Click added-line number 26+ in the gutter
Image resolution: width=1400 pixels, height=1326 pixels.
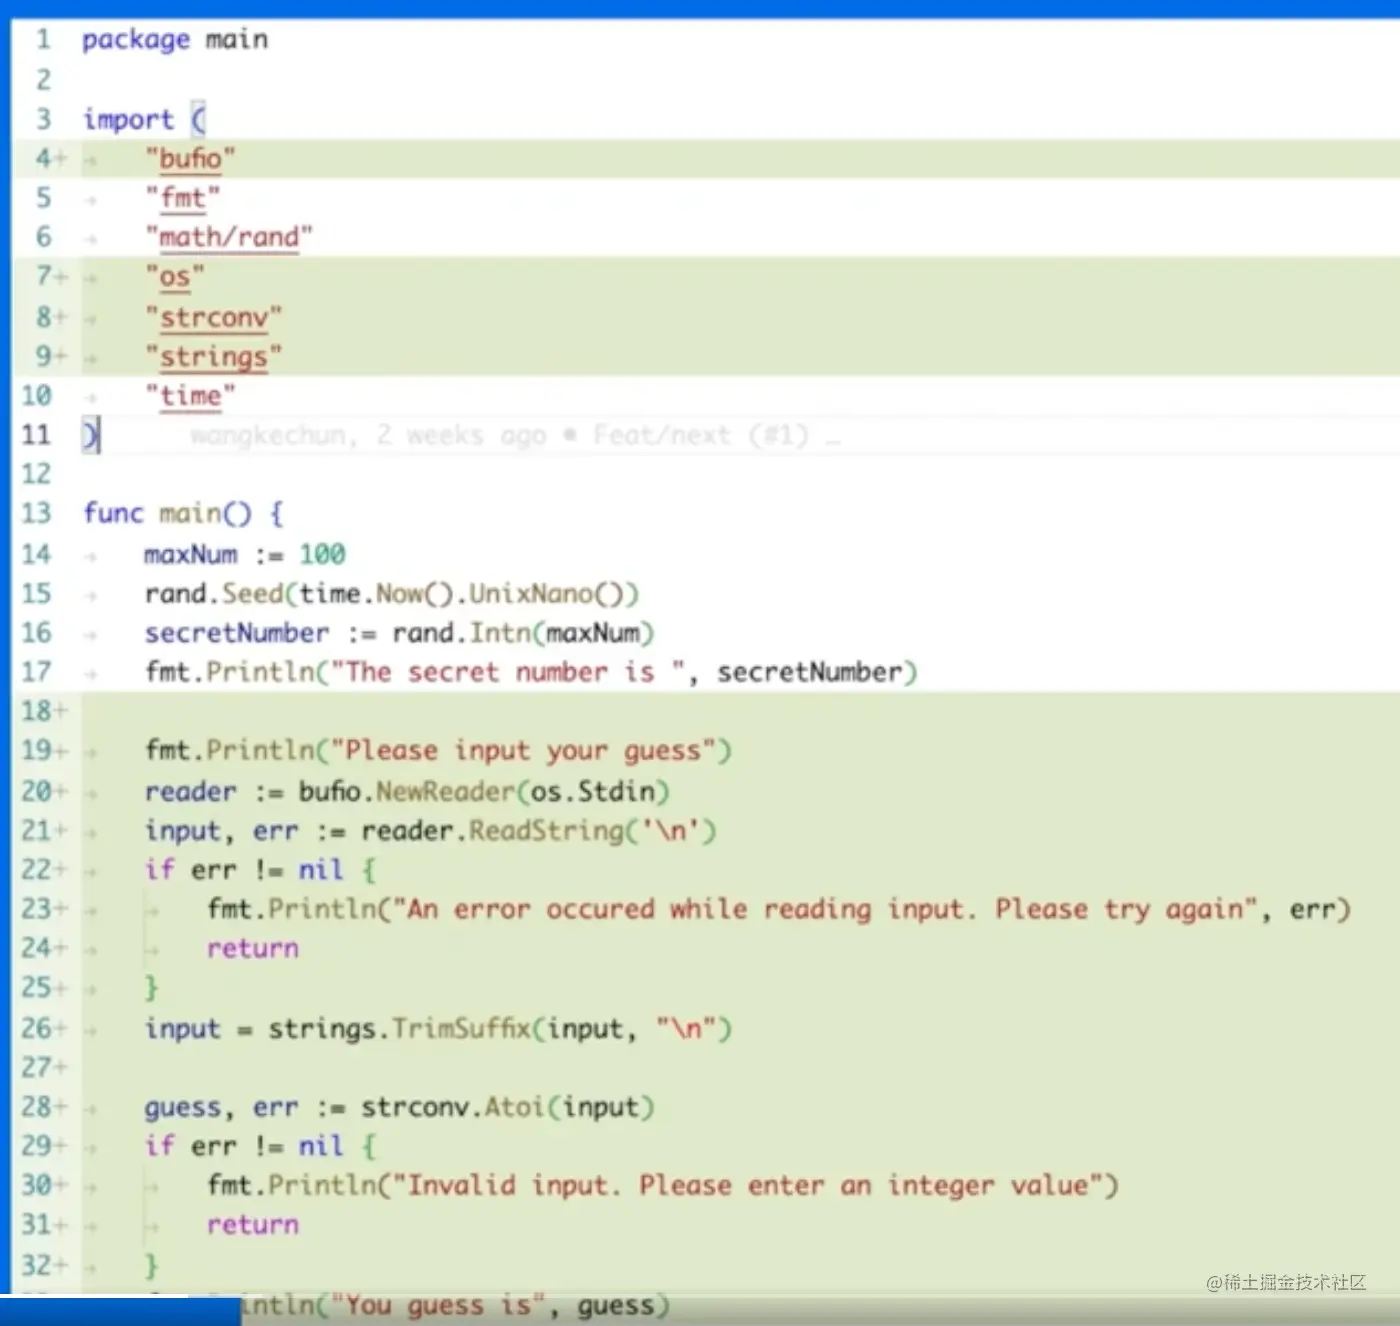(44, 1028)
